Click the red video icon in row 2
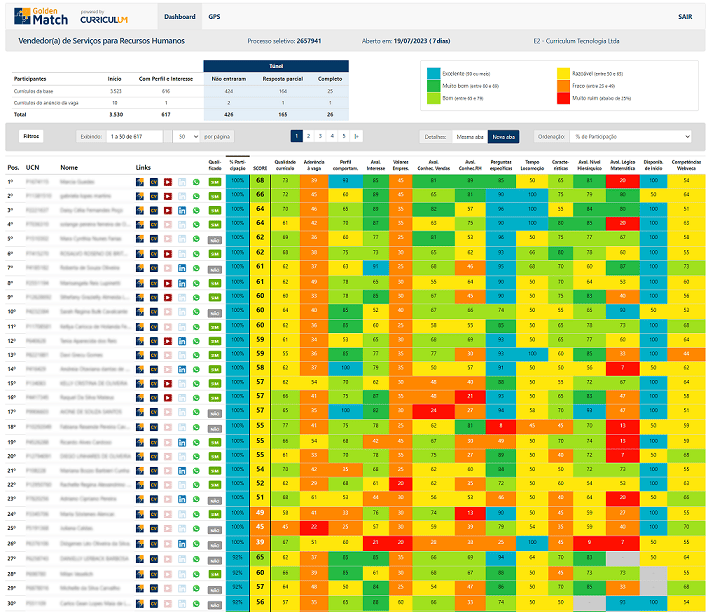This screenshot has height=612, width=708. [168, 196]
